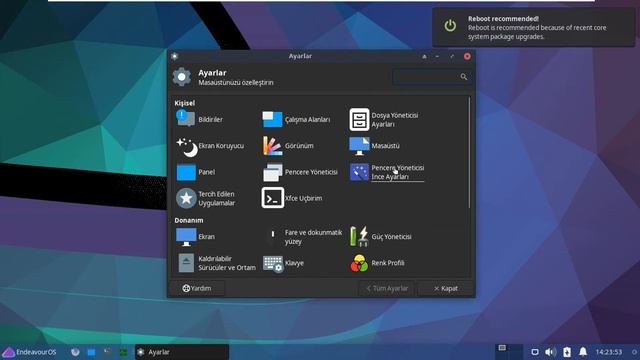The height and width of the screenshot is (360, 640).
Task: Click the panel clock 14:23:53
Action: (609, 352)
